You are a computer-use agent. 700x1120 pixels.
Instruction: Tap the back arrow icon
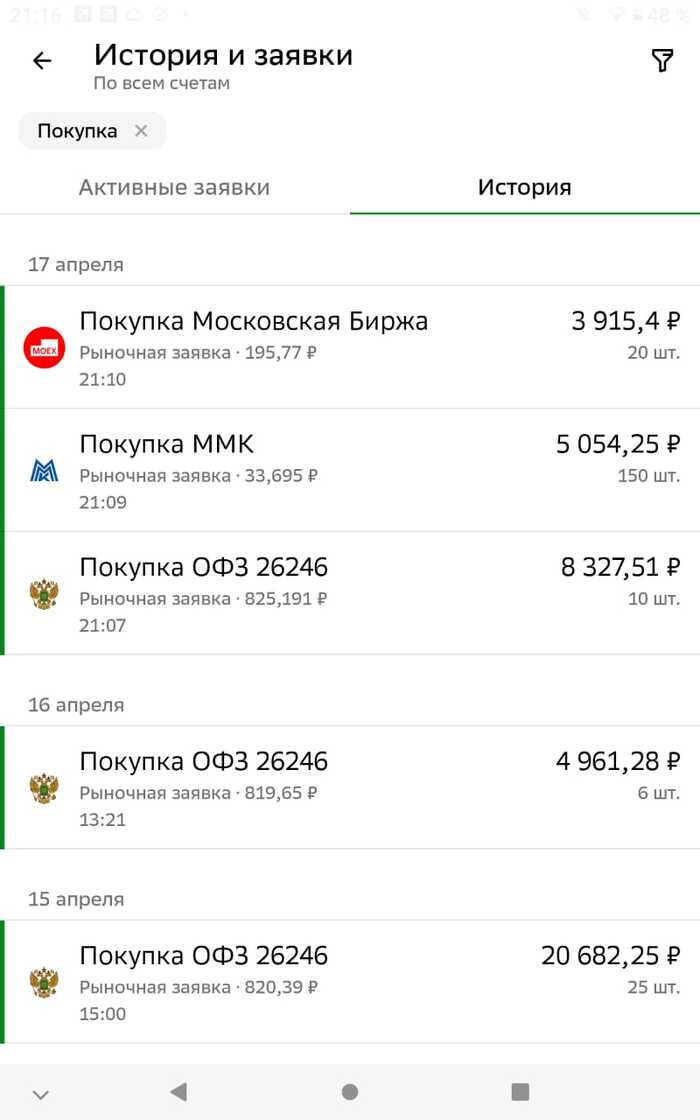coord(42,61)
